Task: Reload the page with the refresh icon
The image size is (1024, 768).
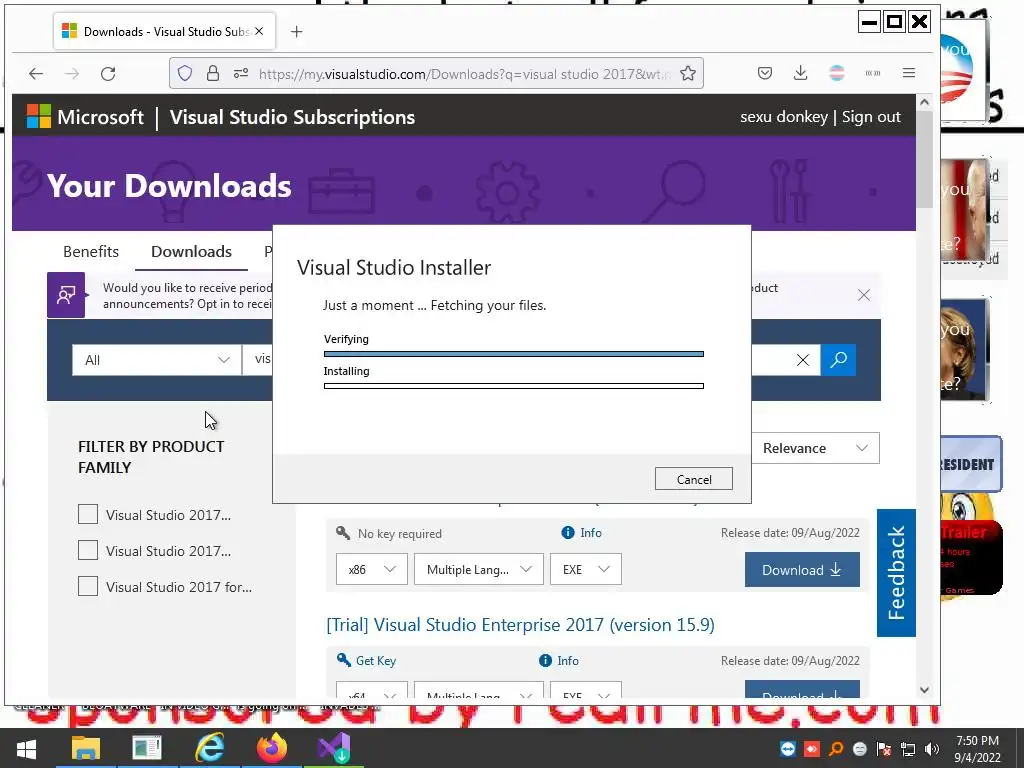Action: 108,74
